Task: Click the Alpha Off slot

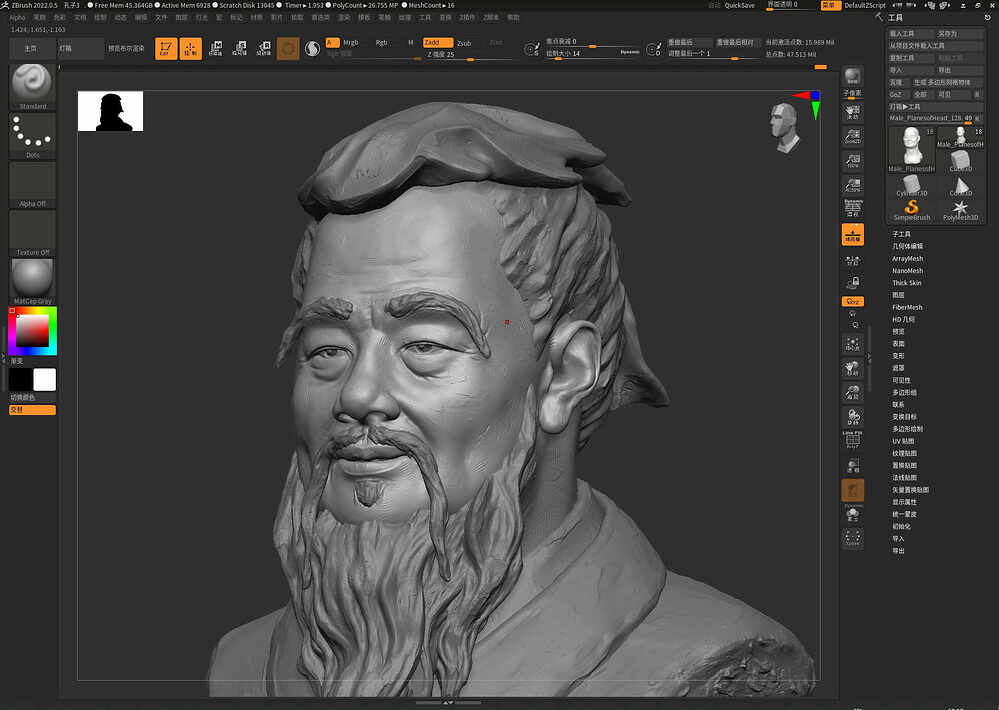Action: pyautogui.click(x=32, y=185)
